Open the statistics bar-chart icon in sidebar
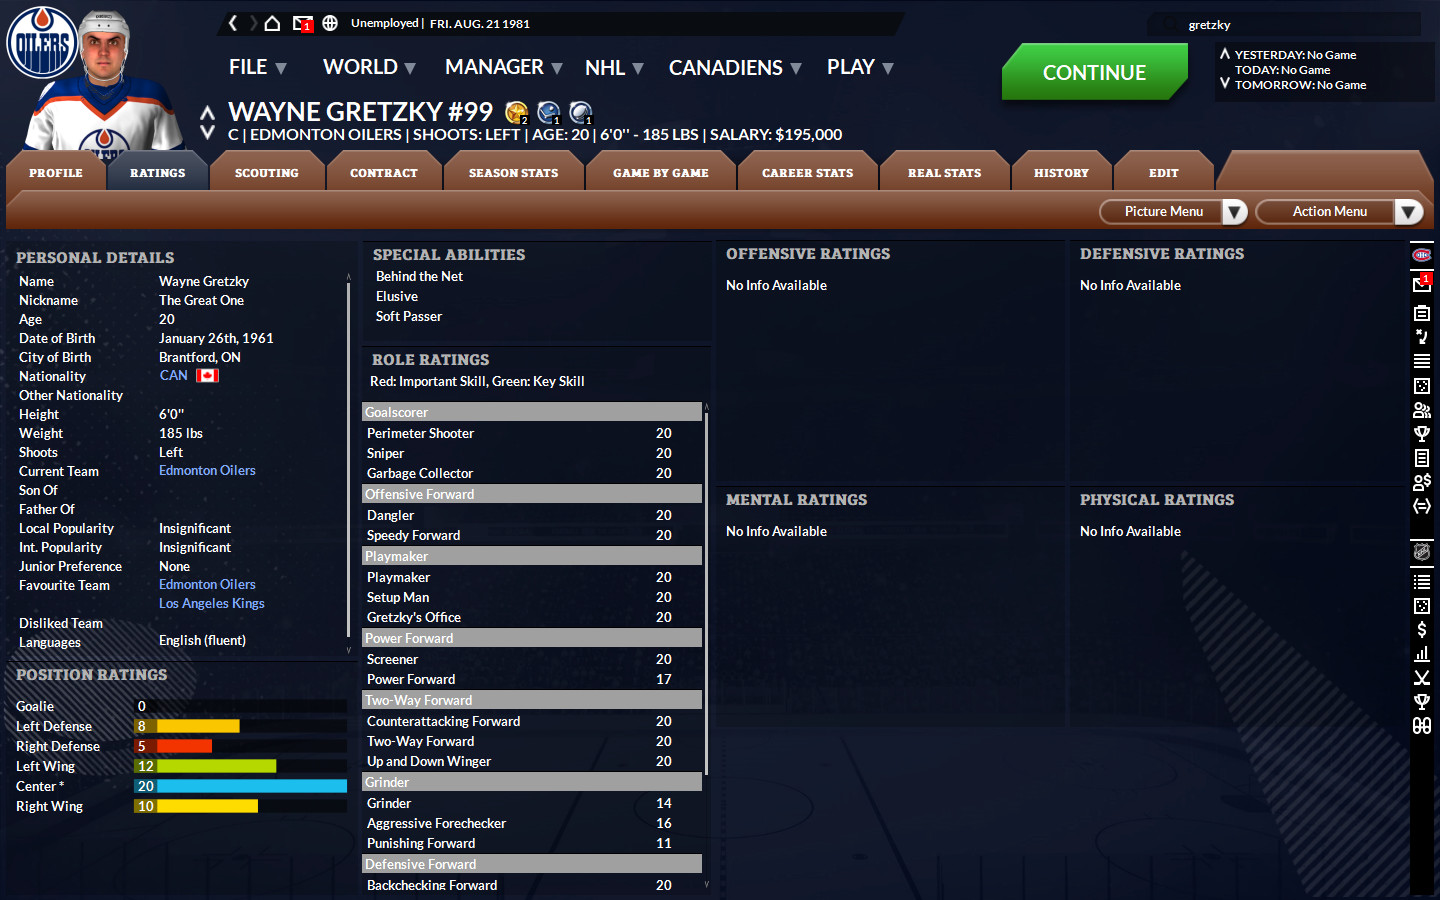 [1421, 653]
